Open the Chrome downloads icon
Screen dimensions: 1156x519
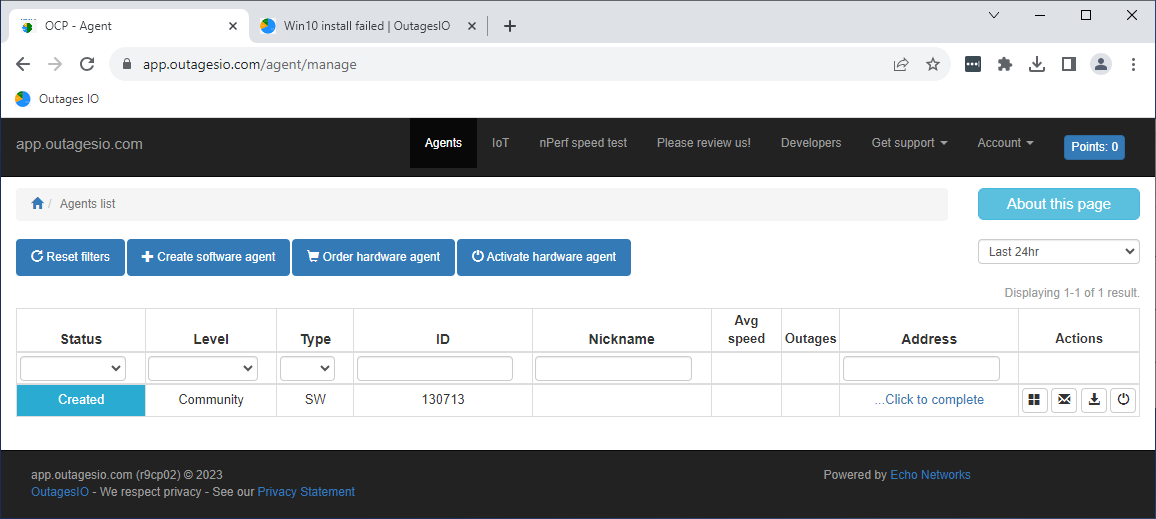tap(1037, 64)
